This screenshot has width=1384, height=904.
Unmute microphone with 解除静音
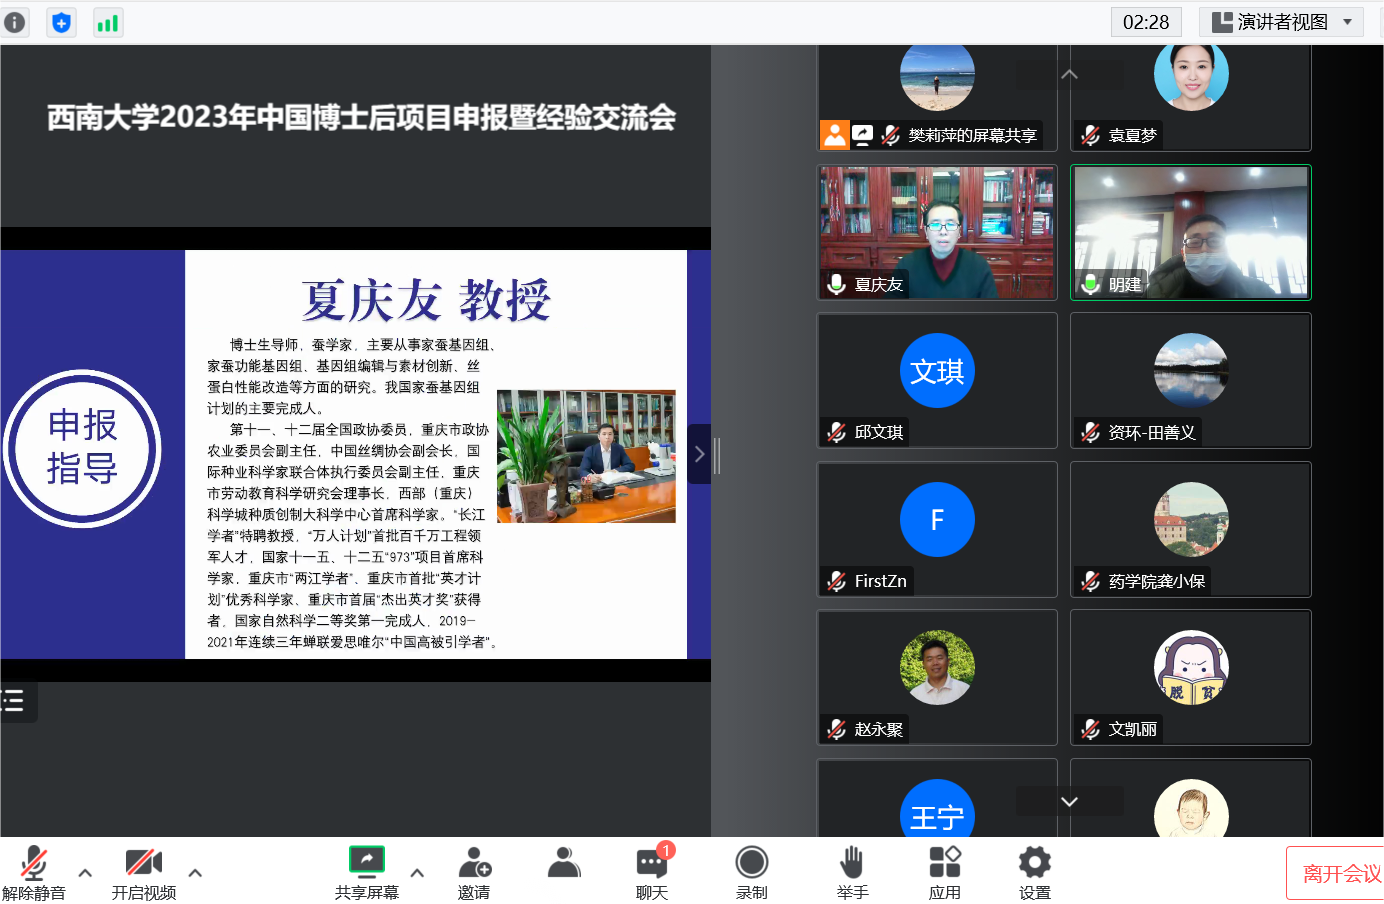click(34, 871)
